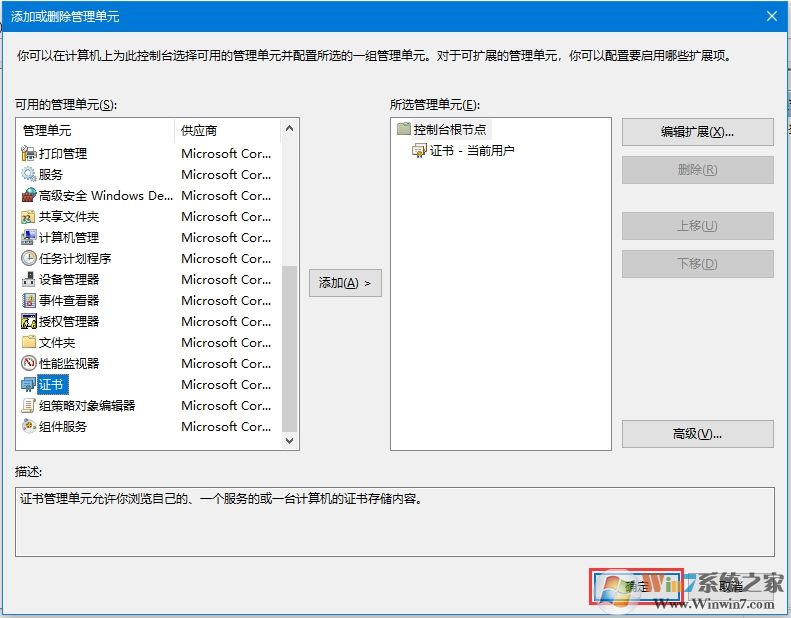The image size is (791, 618).
Task: Select the 服务 gear icon
Action: [29, 174]
